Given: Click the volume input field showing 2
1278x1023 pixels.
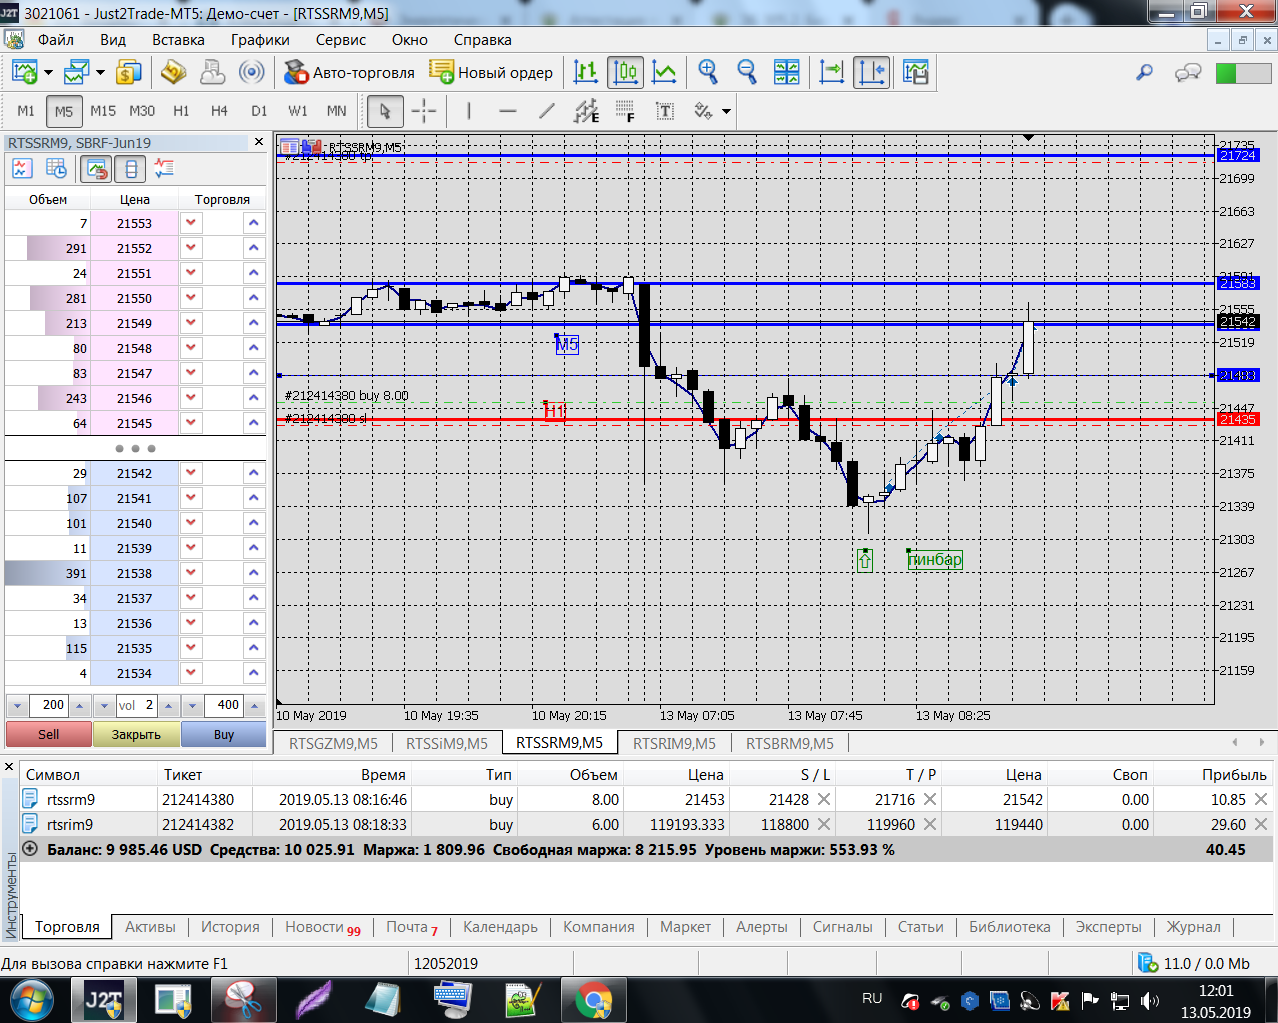Looking at the screenshot, I should pyautogui.click(x=138, y=705).
